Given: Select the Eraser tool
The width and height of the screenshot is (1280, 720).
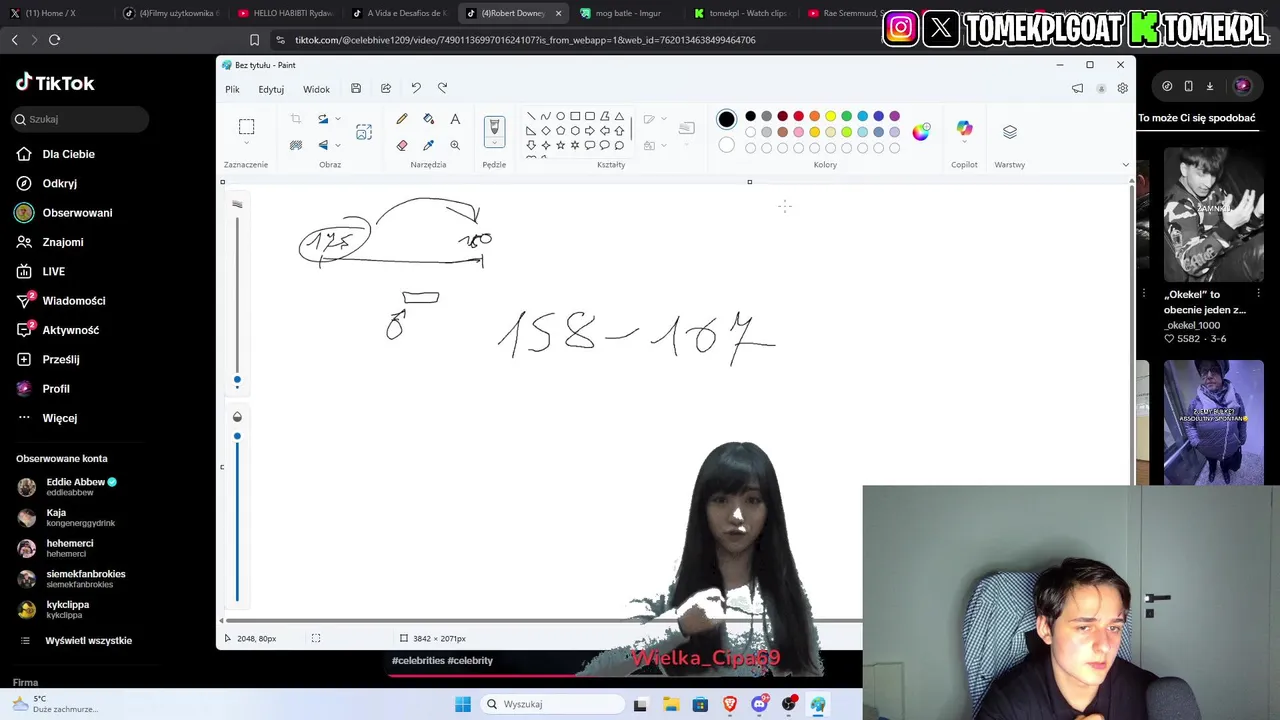Looking at the screenshot, I should [402, 145].
